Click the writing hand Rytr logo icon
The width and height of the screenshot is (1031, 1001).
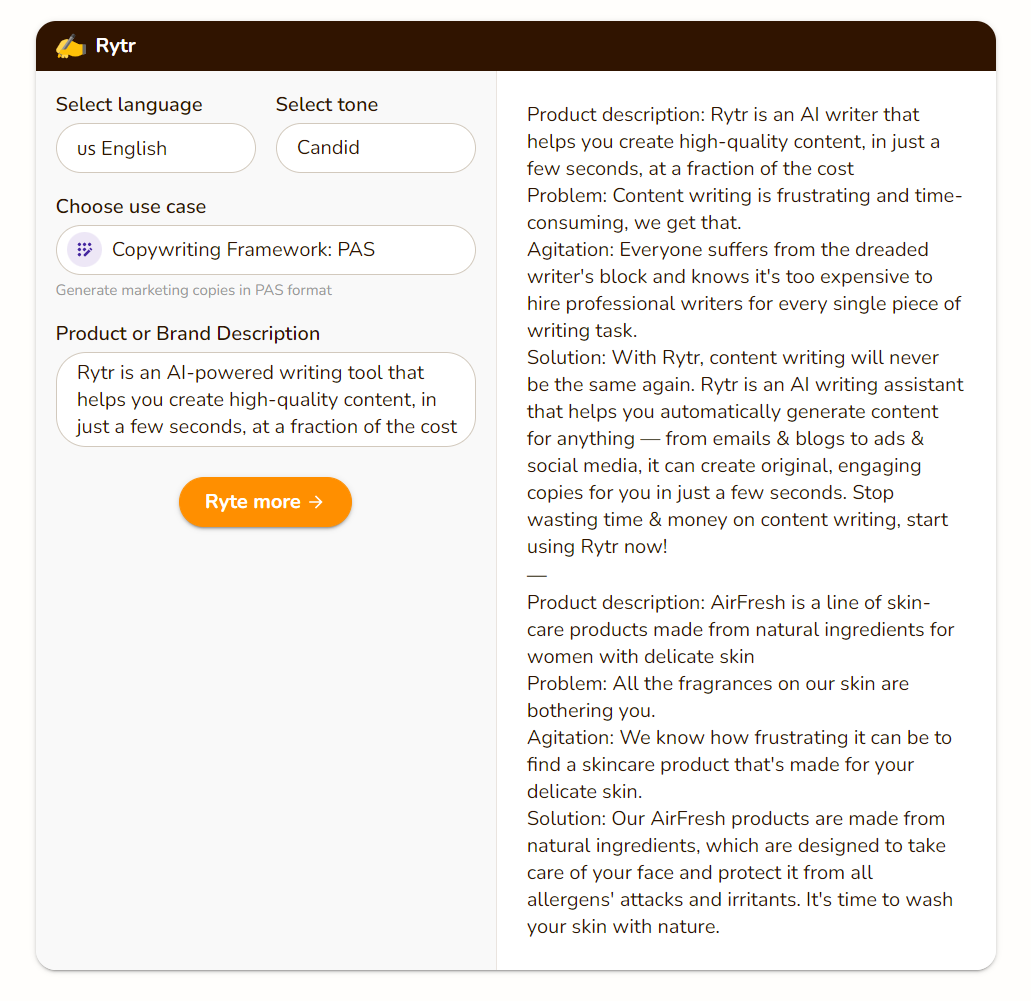tap(70, 46)
